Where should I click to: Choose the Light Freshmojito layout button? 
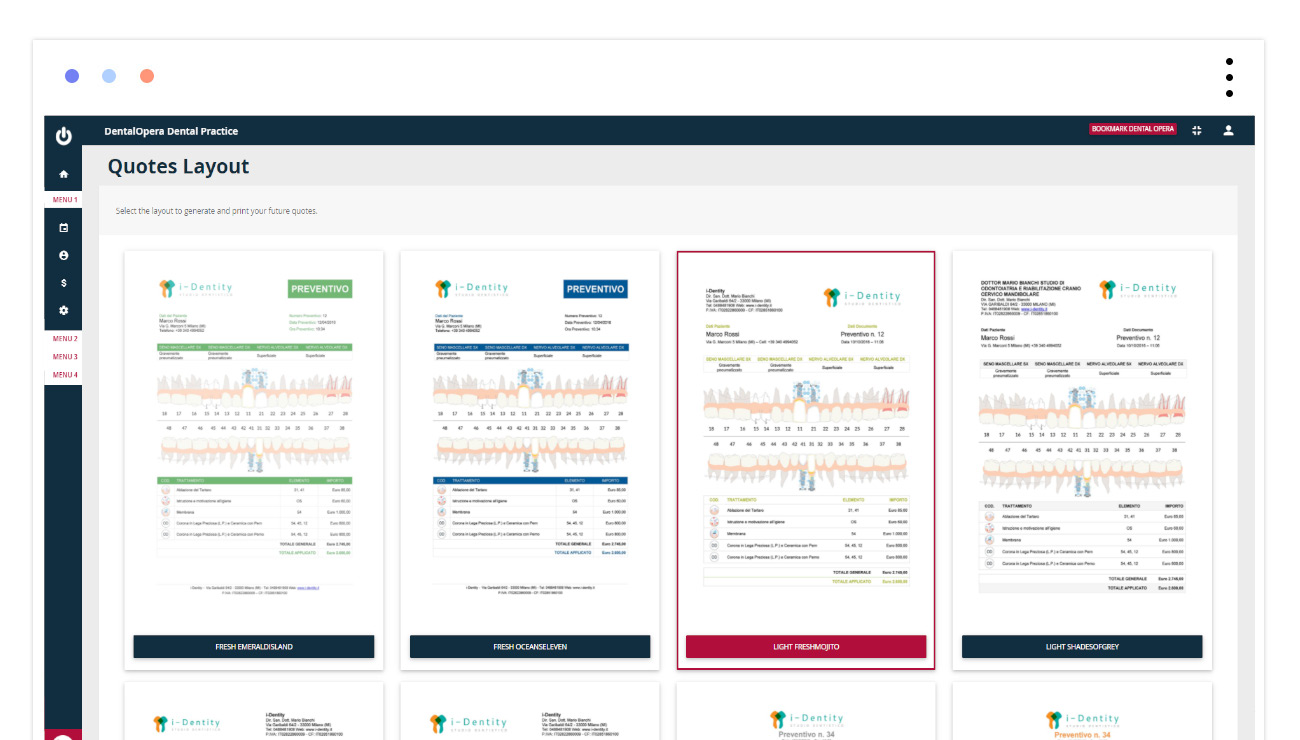(806, 647)
